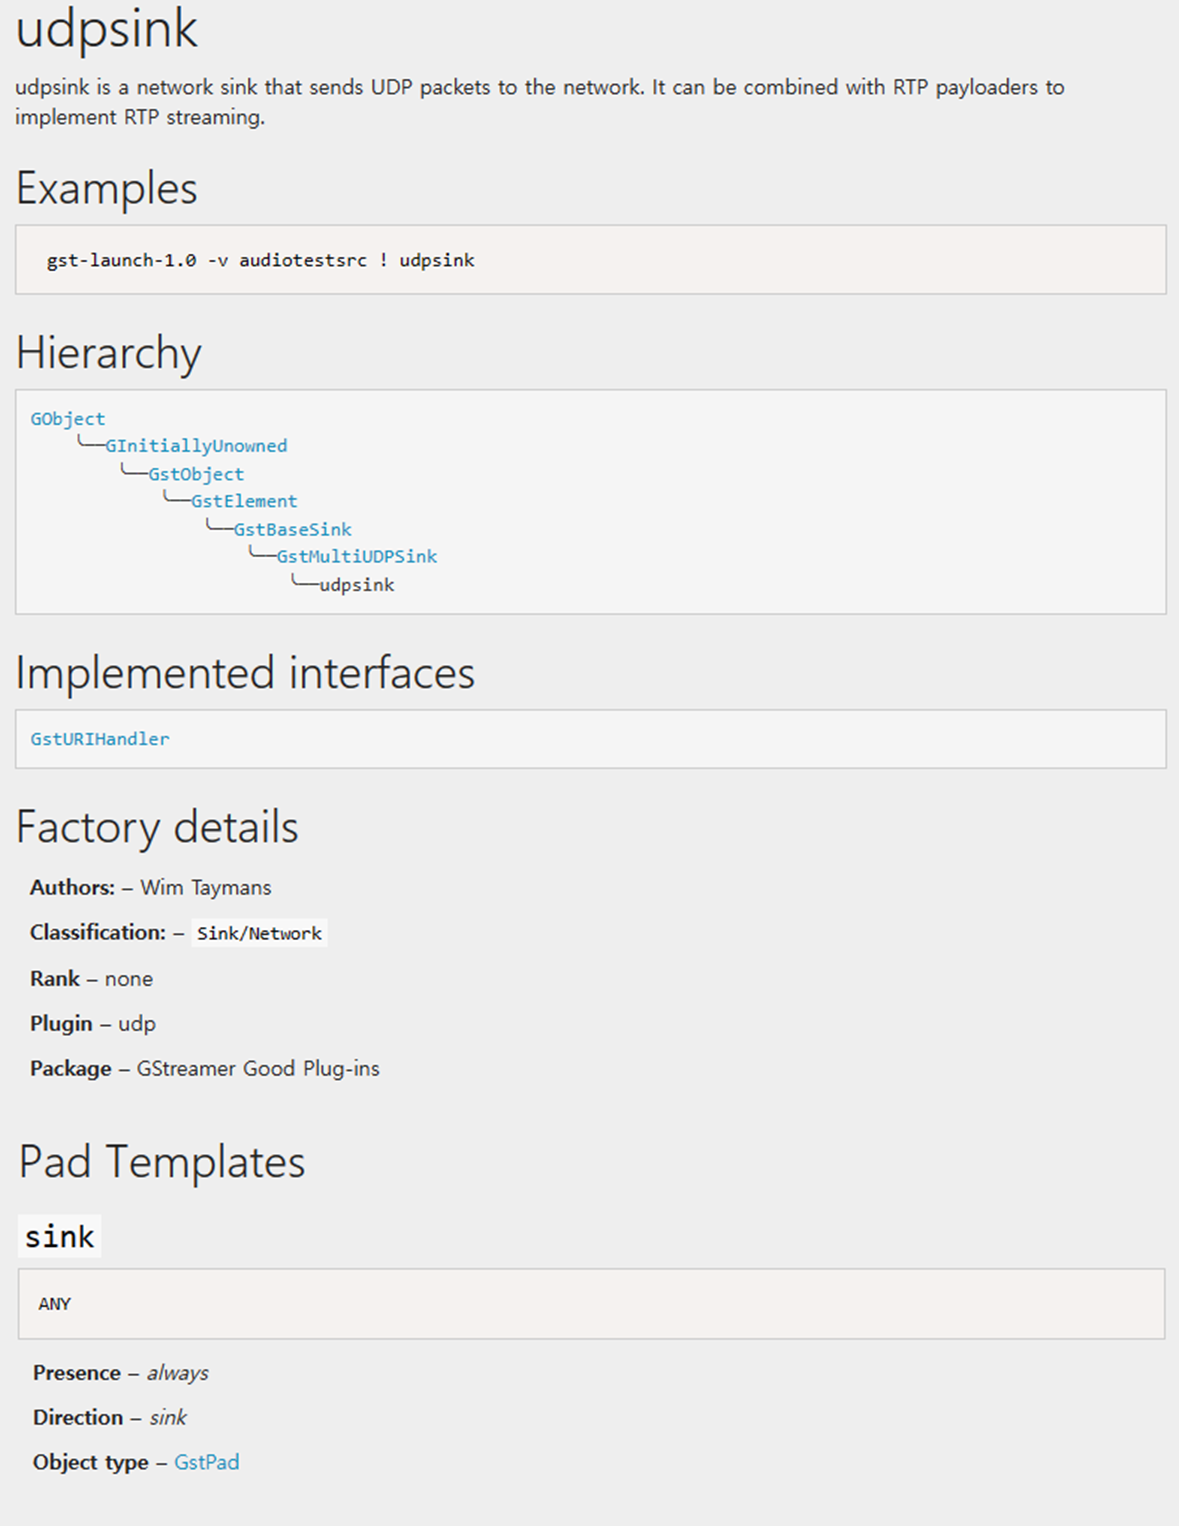Follow the GstPad object type link
The width and height of the screenshot is (1179, 1526).
[207, 1462]
